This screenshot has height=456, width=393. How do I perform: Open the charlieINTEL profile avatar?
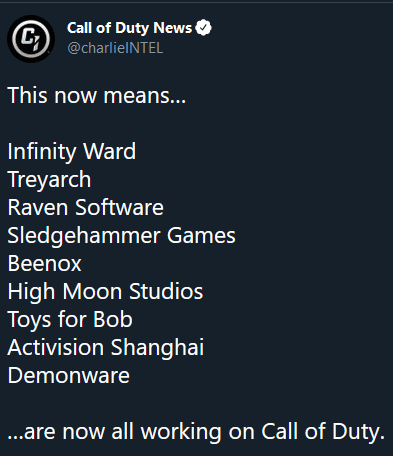(x=31, y=39)
